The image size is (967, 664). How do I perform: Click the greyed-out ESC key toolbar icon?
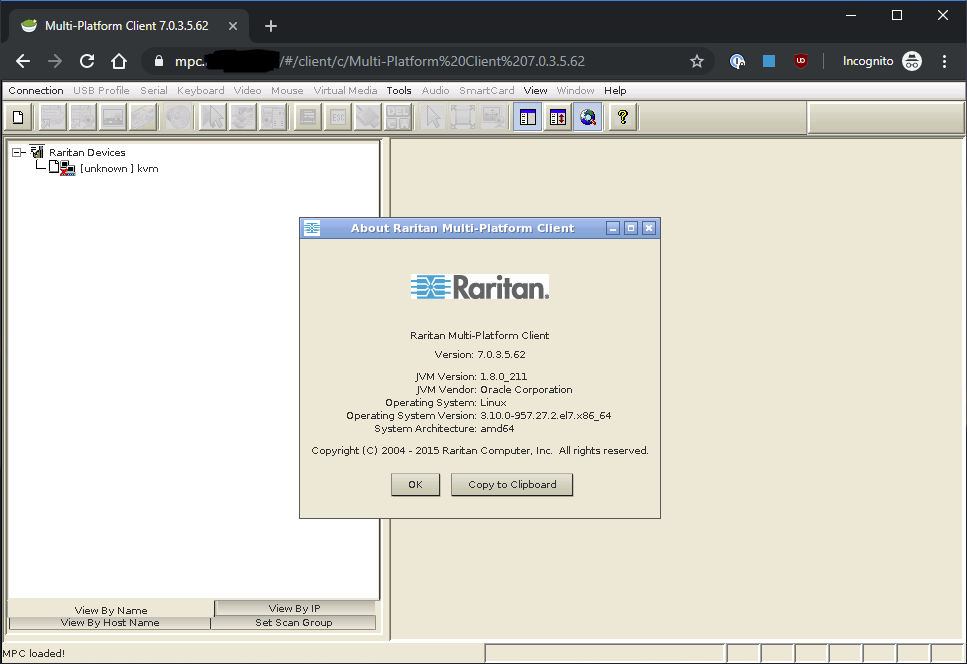[338, 117]
